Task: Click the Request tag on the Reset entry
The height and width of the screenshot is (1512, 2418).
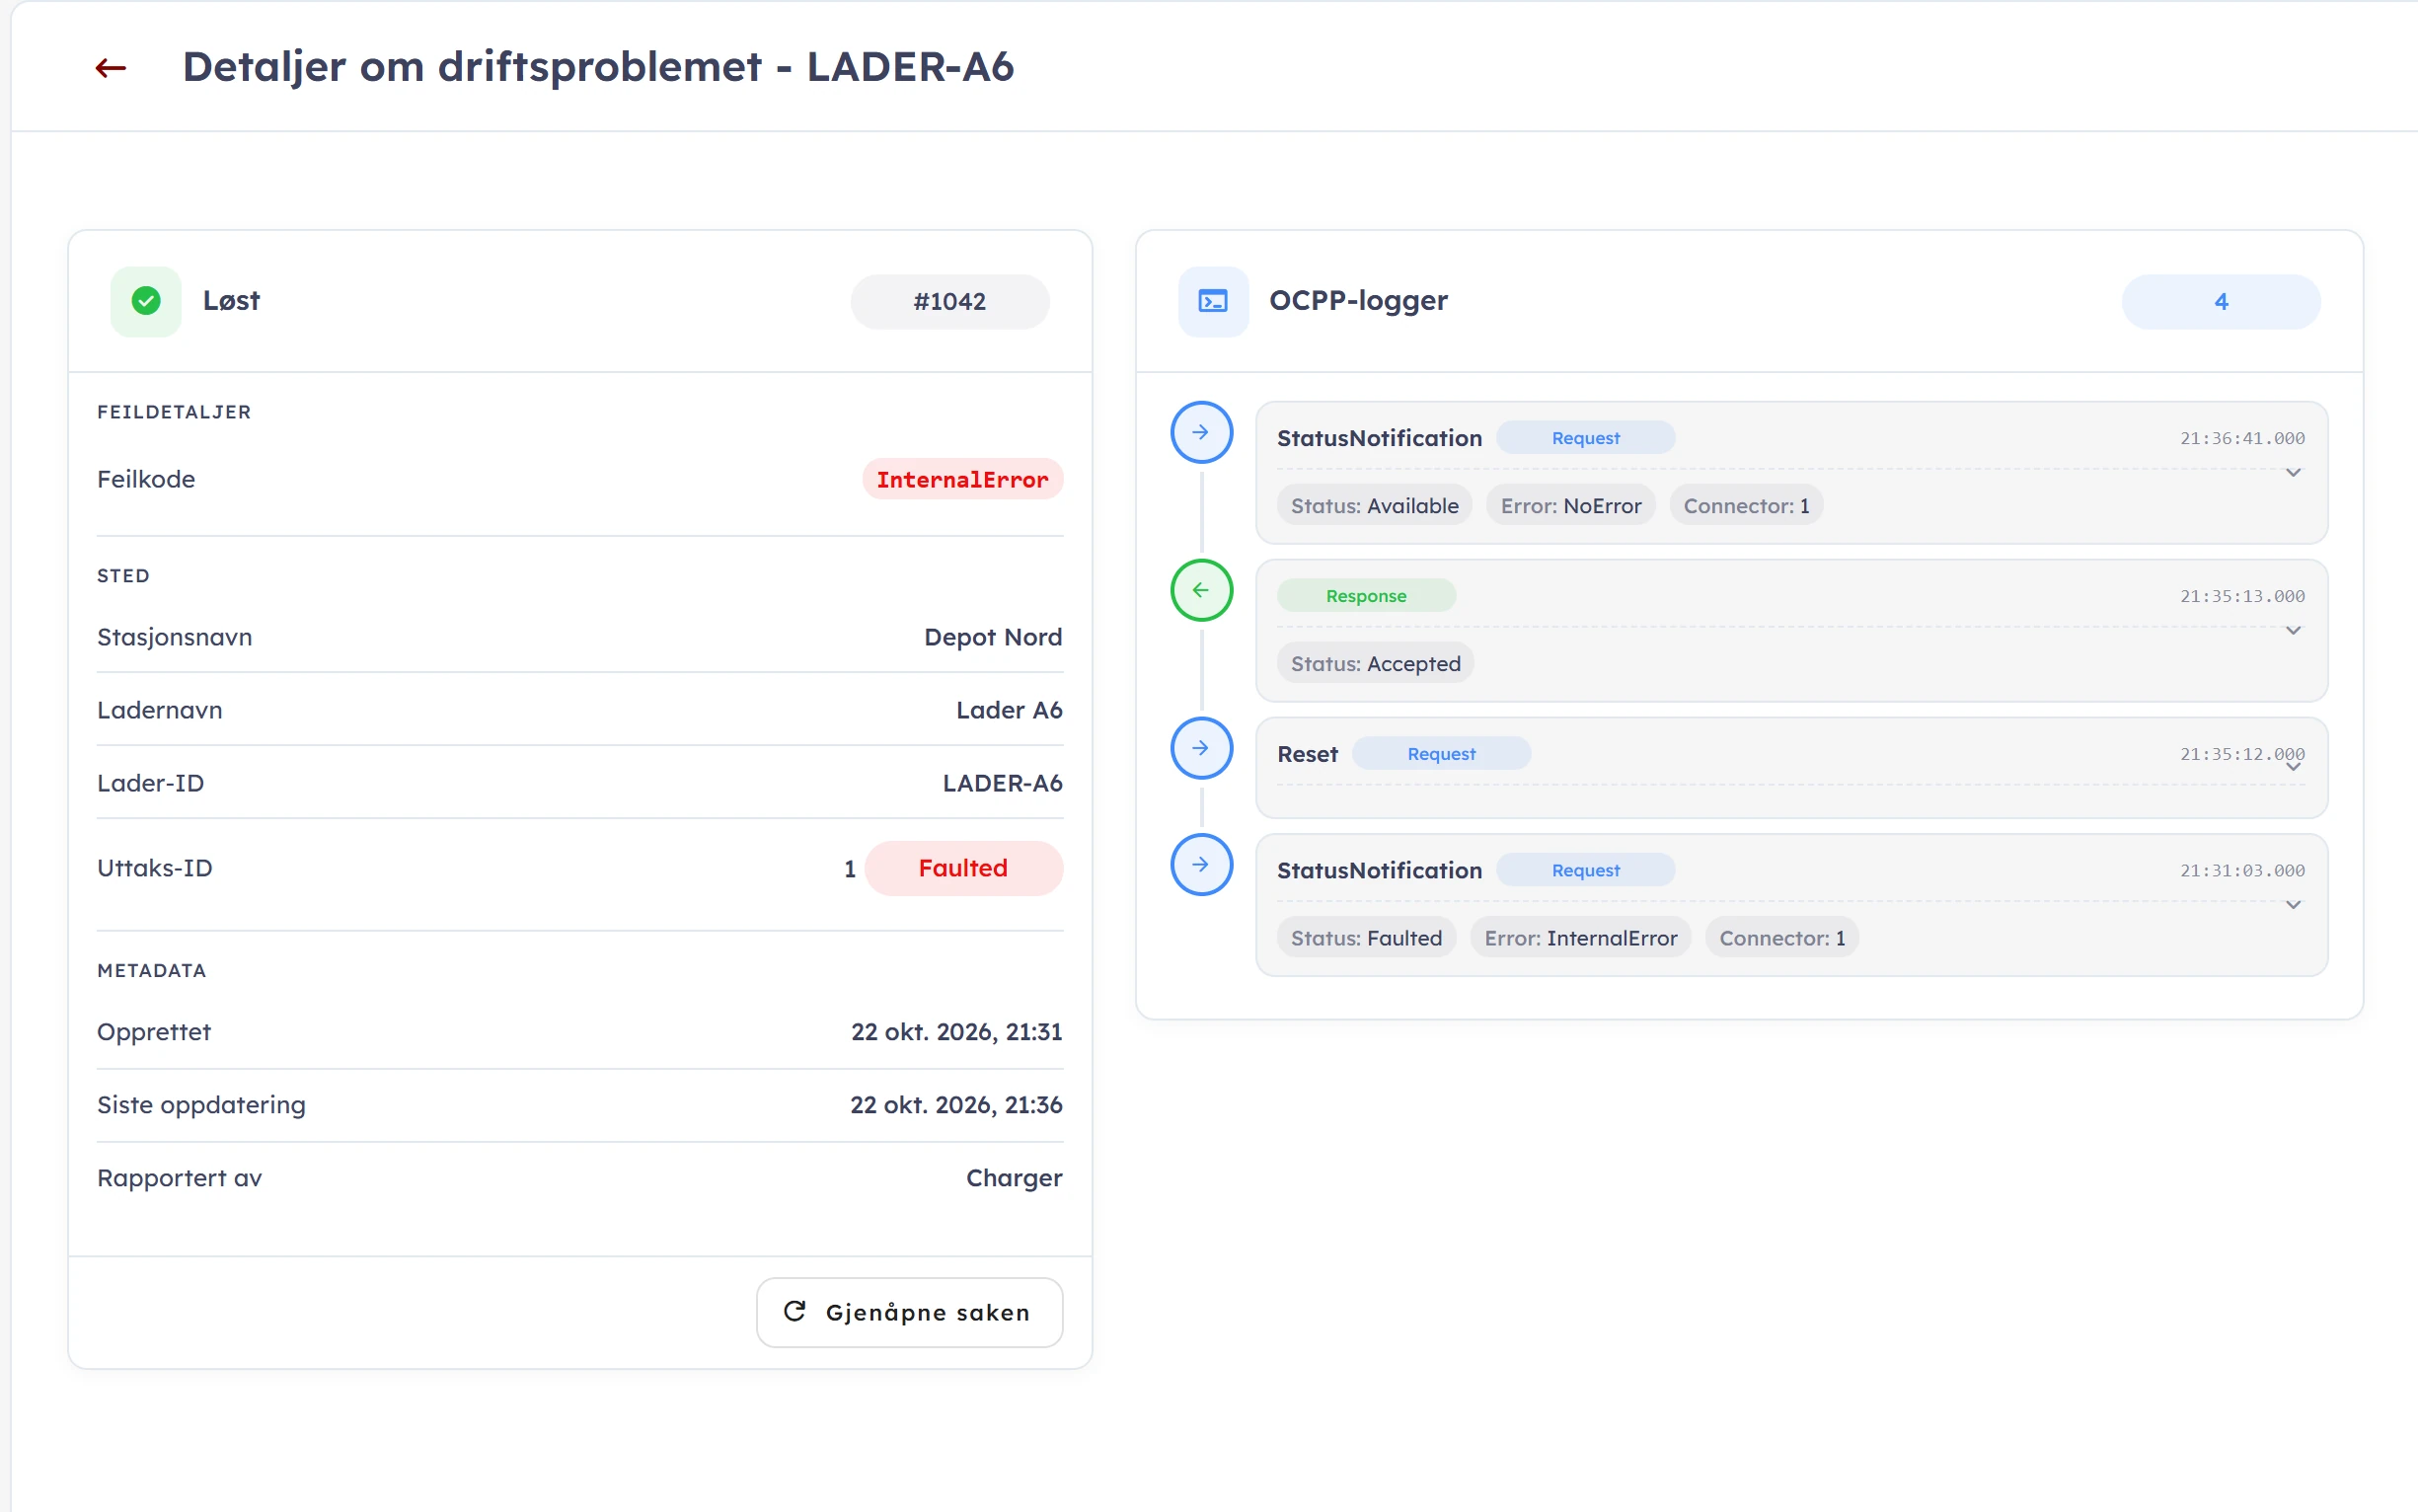Action: pyautogui.click(x=1440, y=754)
